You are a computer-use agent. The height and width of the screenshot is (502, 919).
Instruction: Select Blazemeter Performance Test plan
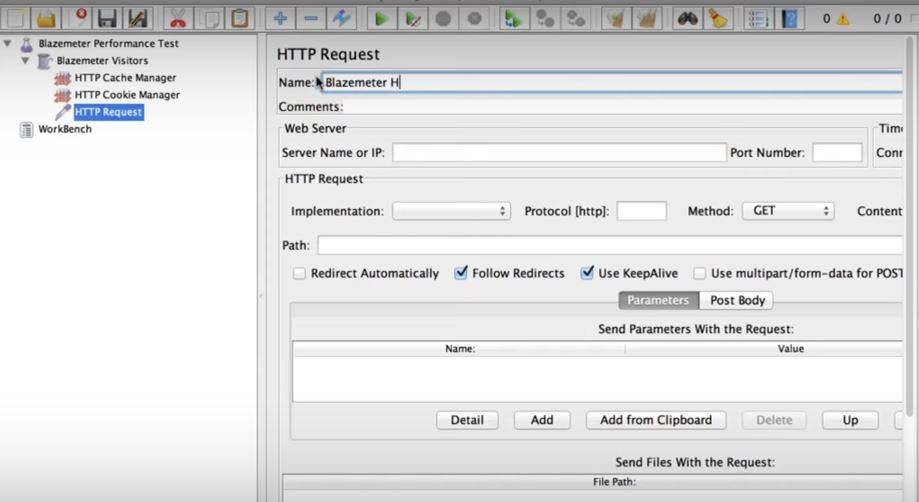click(x=108, y=43)
